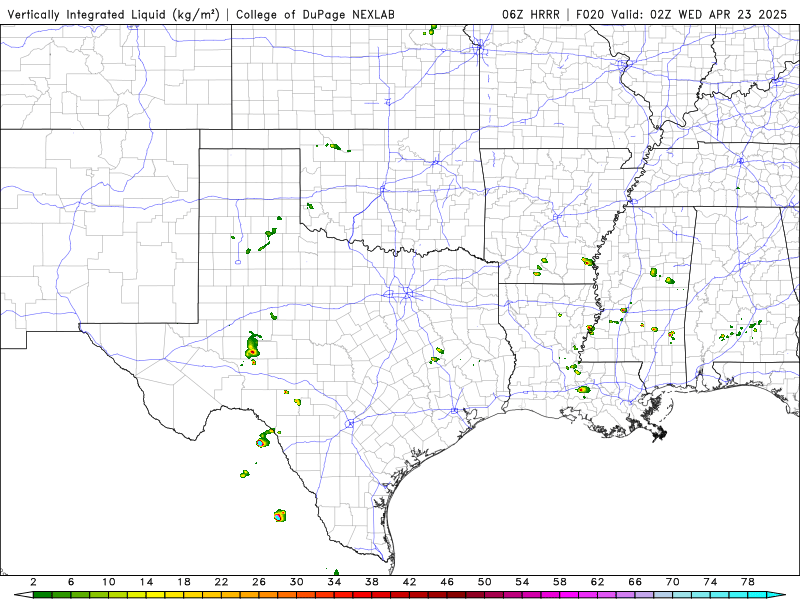The height and width of the screenshot is (600, 800).
Task: Click legend value 14 on the color scale
Action: pyautogui.click(x=146, y=582)
